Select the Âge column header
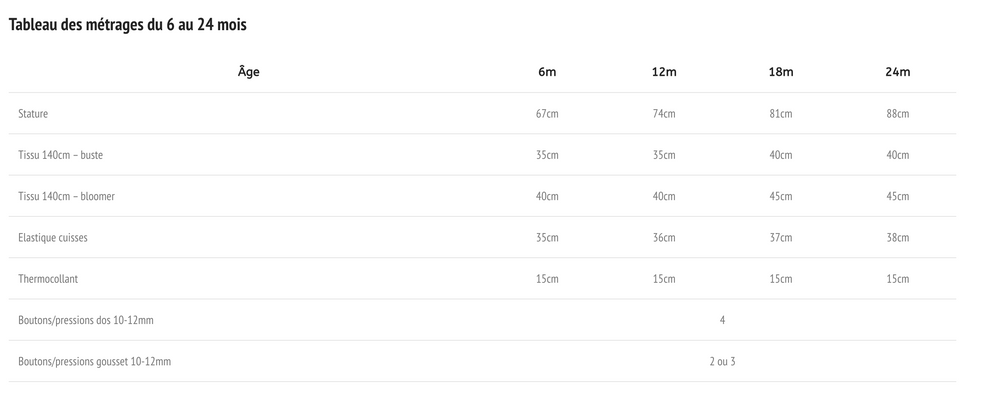Image resolution: width=1000 pixels, height=409 pixels. 249,71
